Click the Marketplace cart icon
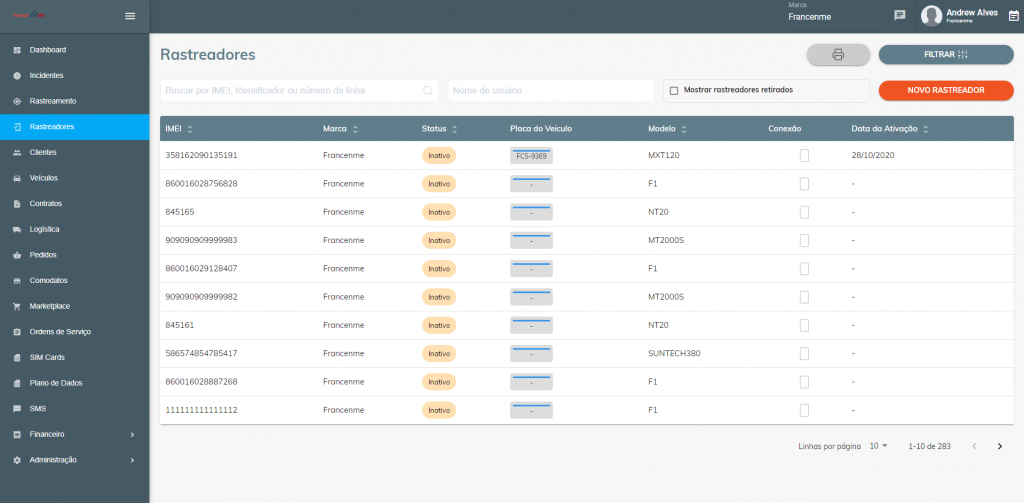 [18, 306]
